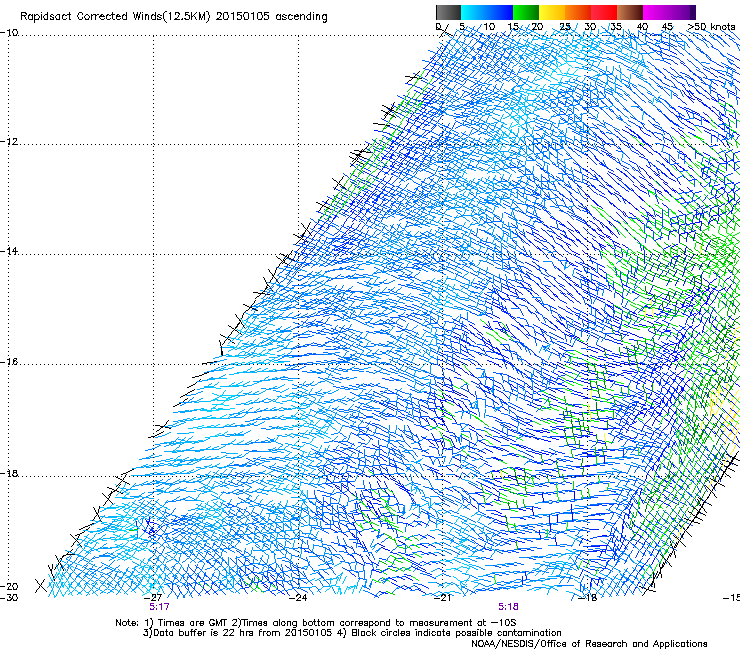The width and height of the screenshot is (740, 650).
Task: Click the '>50 knots' legend text
Action: pyautogui.click(x=711, y=27)
